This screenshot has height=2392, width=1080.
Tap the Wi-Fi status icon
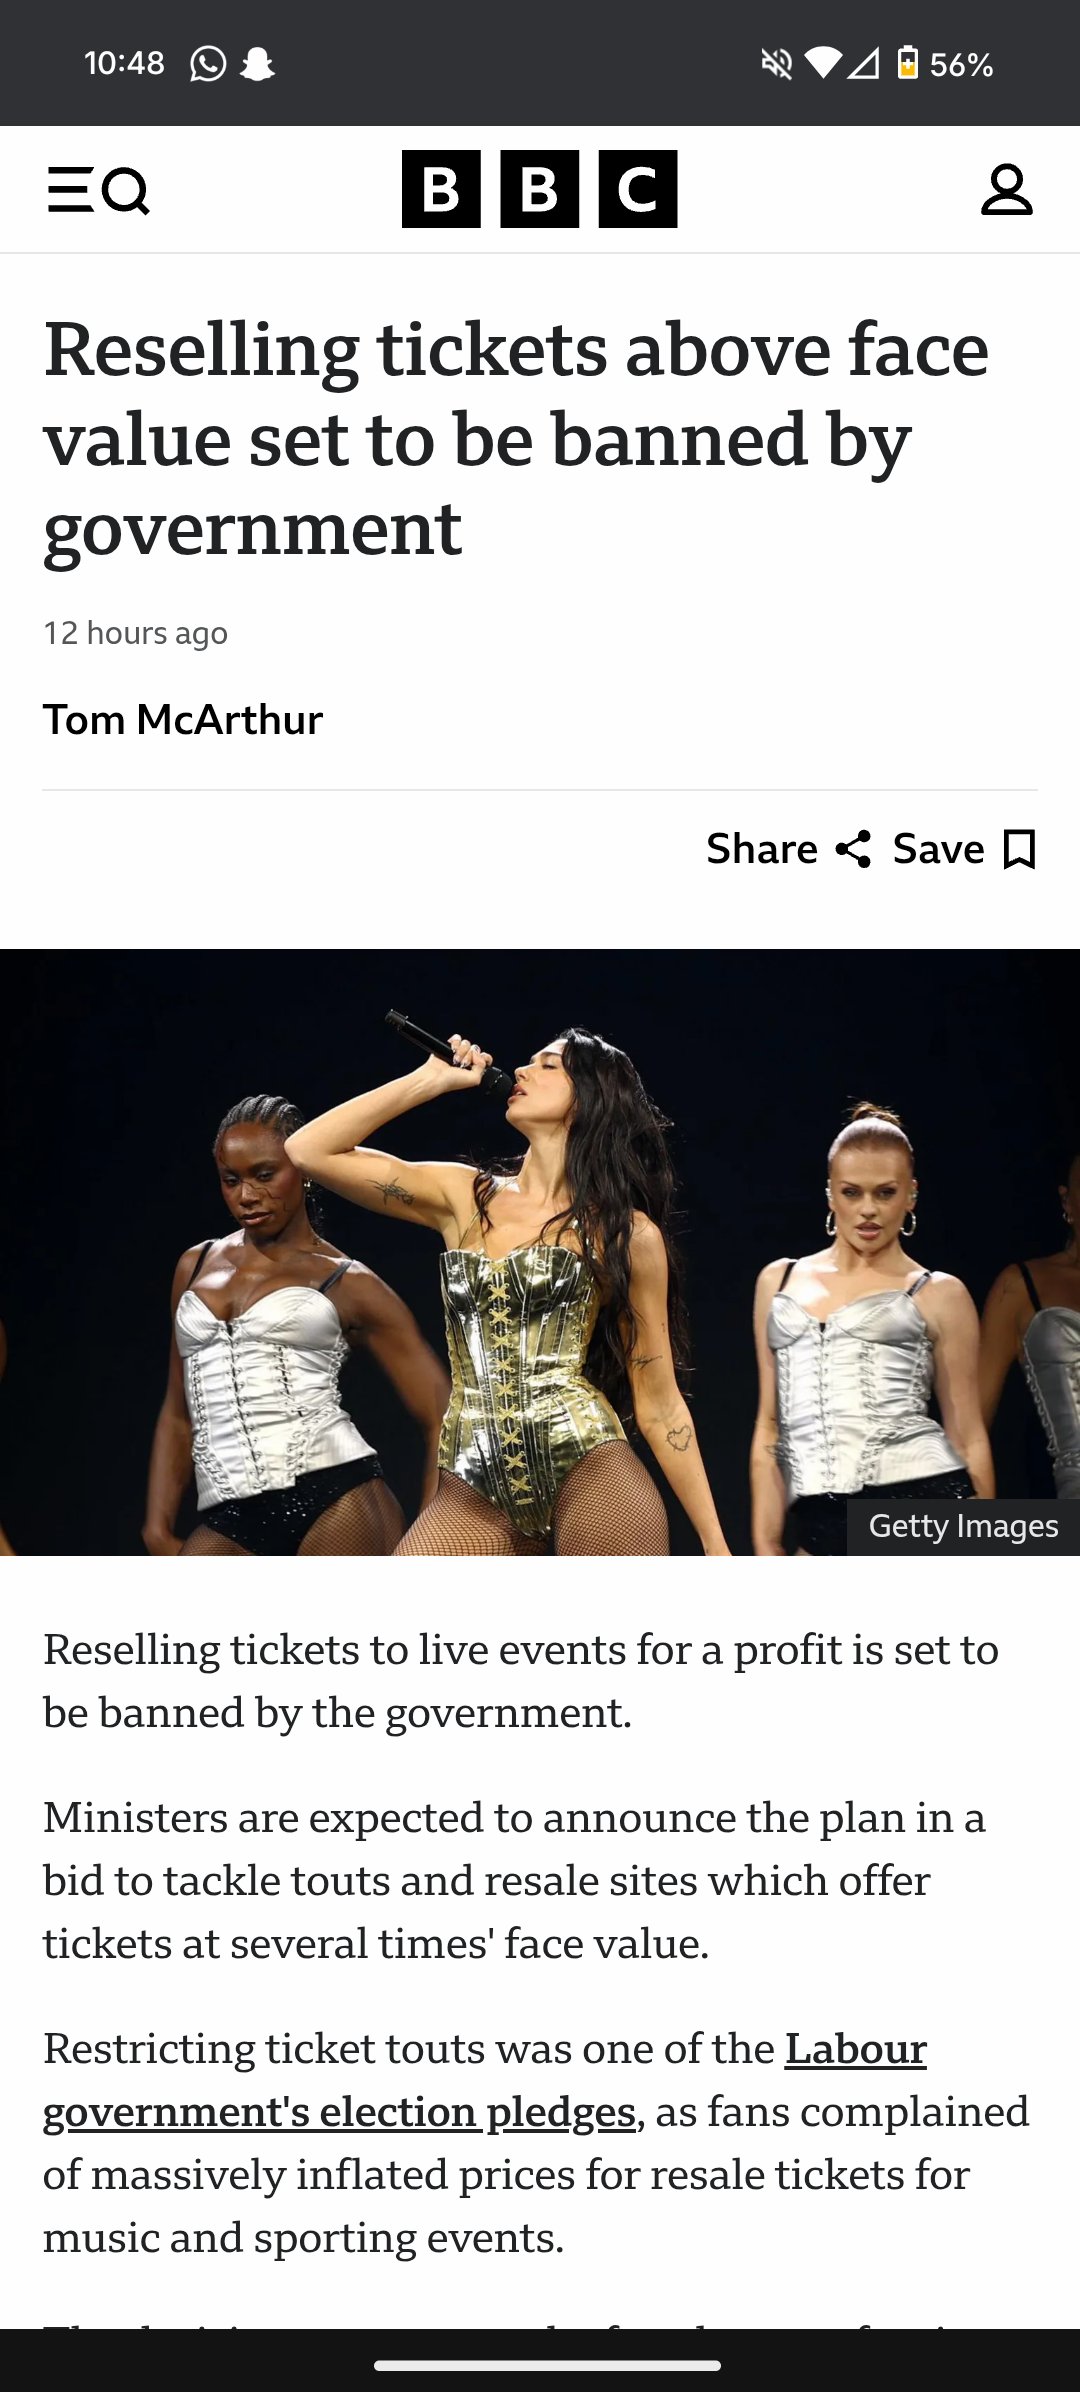point(822,64)
